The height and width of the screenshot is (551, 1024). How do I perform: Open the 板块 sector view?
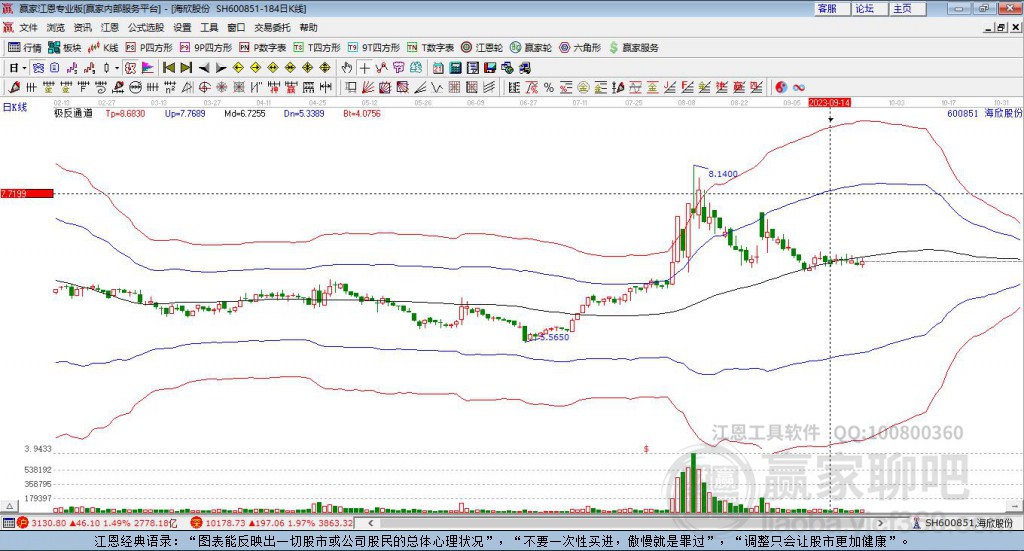pyautogui.click(x=64, y=48)
